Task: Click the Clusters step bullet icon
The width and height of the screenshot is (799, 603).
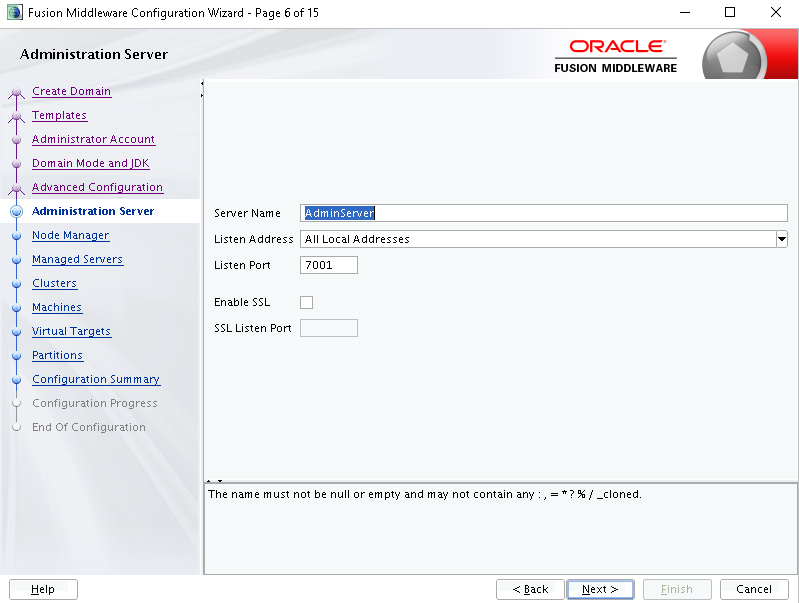Action: click(16, 283)
